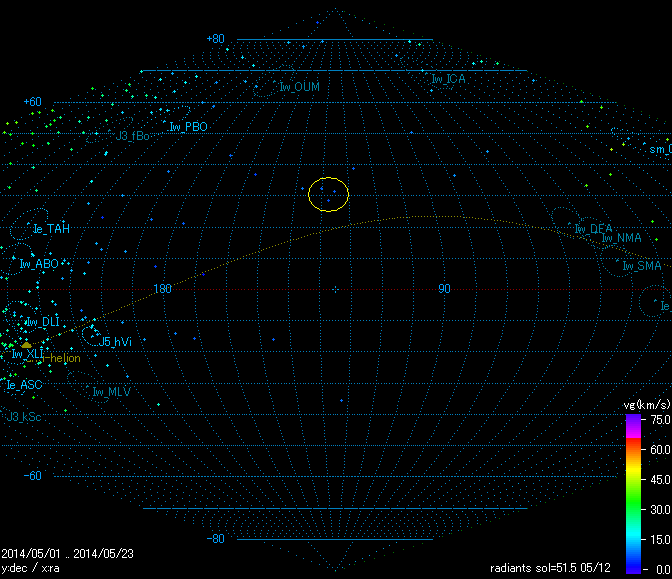Click the Iw_ICA shower label
The height and width of the screenshot is (579, 672).
click(x=448, y=79)
